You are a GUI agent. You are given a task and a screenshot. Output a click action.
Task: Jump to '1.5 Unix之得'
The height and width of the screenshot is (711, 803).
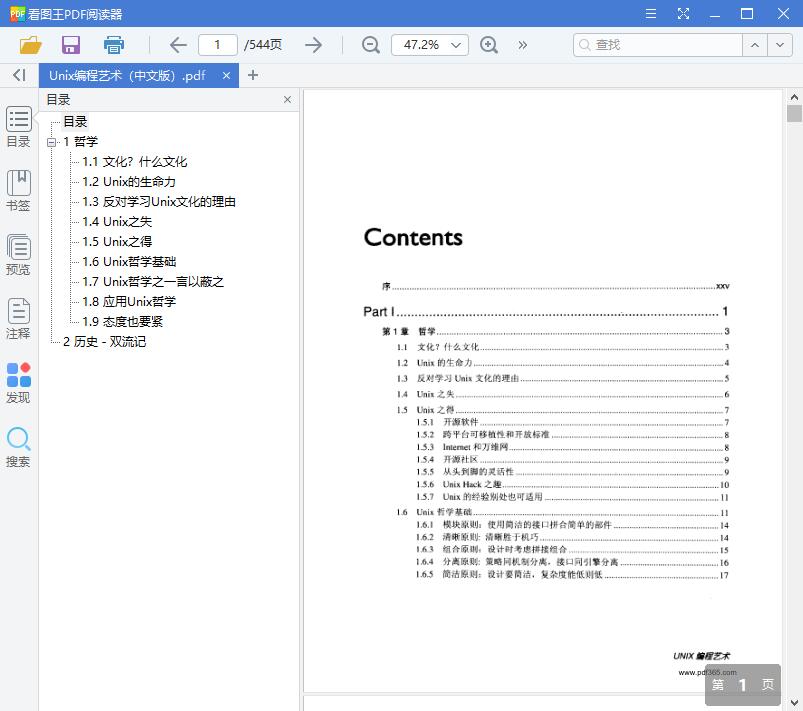coord(117,242)
